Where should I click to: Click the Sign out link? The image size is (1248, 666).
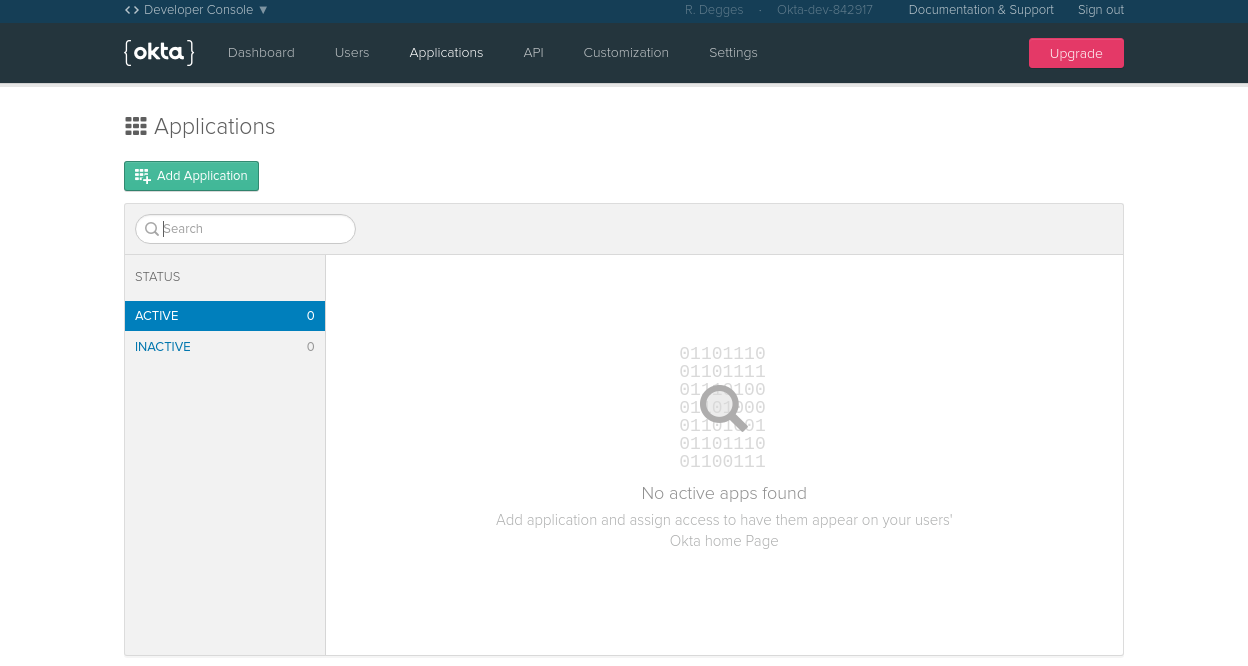pyautogui.click(x=1100, y=10)
